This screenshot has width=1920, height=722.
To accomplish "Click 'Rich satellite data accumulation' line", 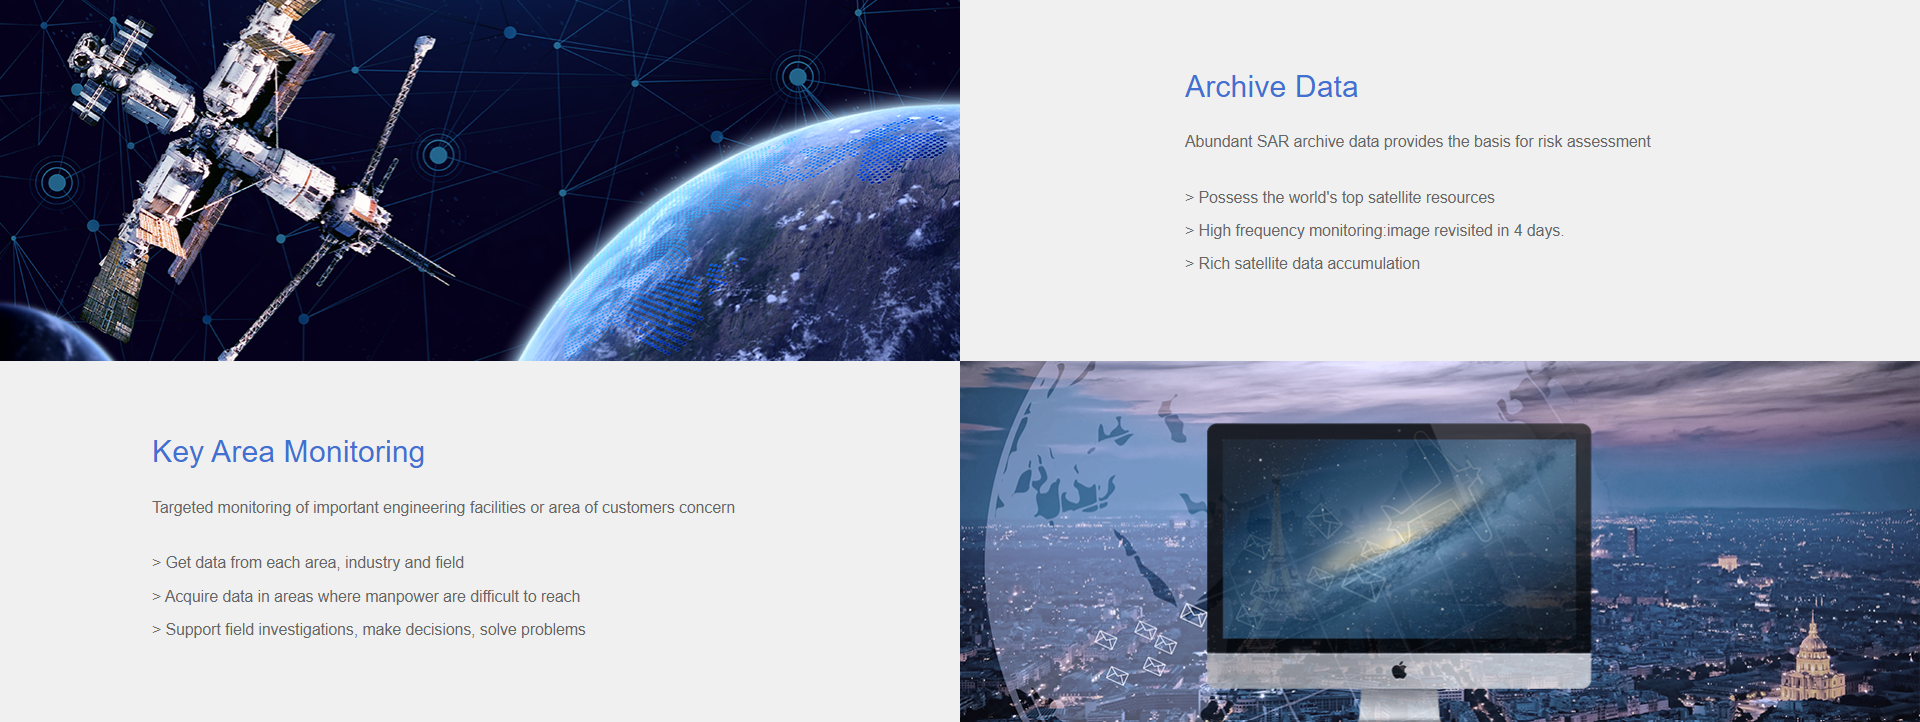I will click(1302, 264).
